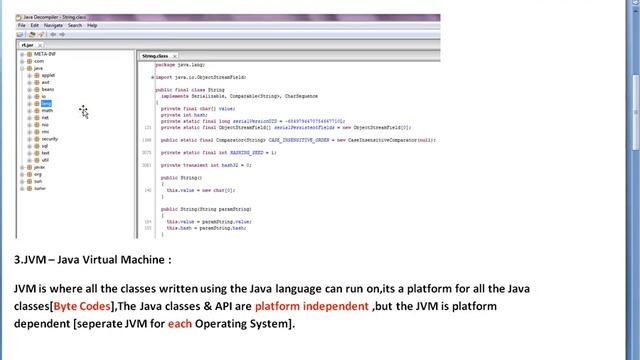Click the beans package icon

click(37, 89)
